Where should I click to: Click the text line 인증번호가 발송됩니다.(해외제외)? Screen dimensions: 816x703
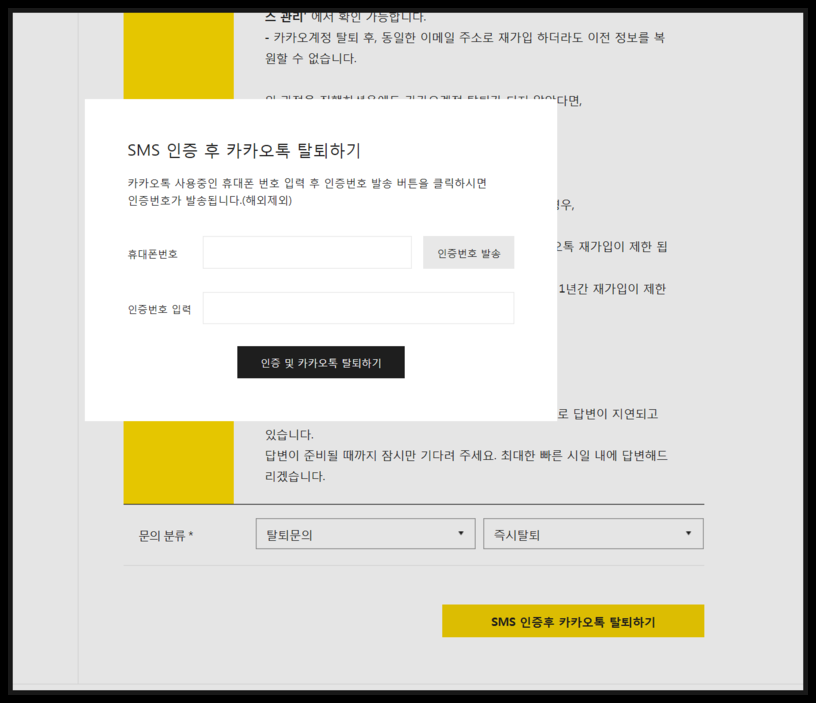click(210, 200)
